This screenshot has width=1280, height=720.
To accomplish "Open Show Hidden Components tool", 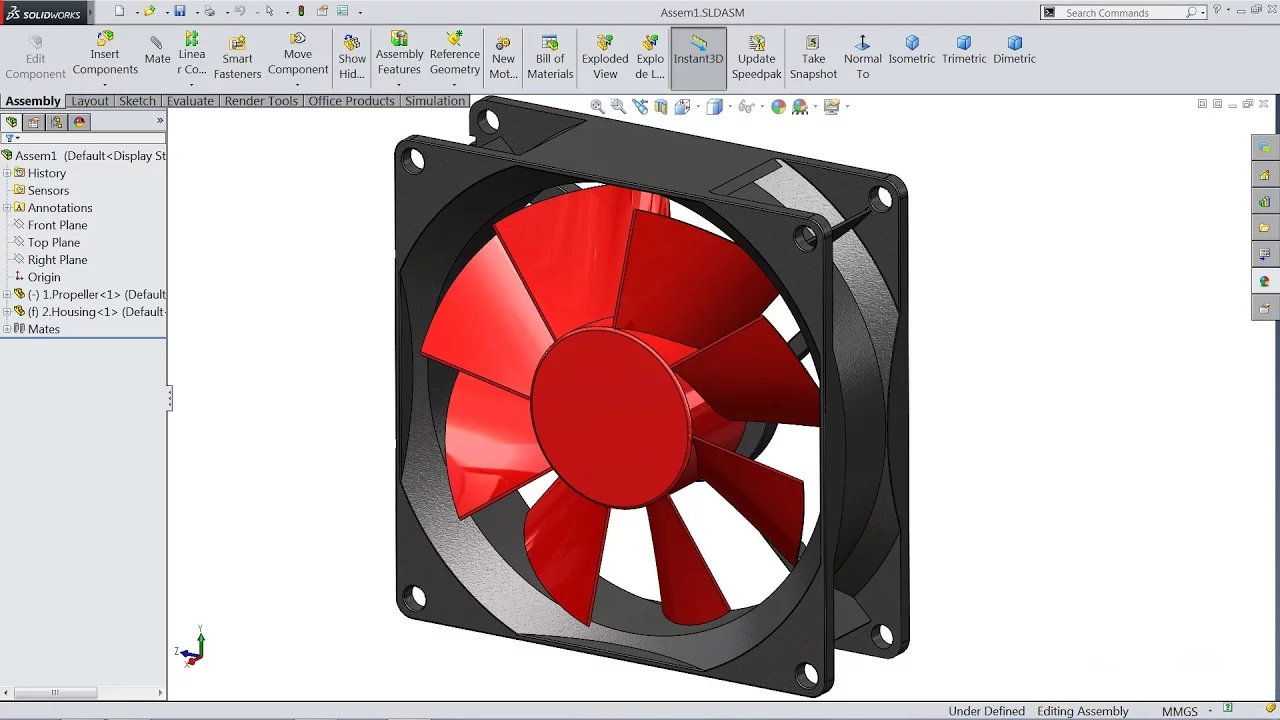I will (352, 57).
